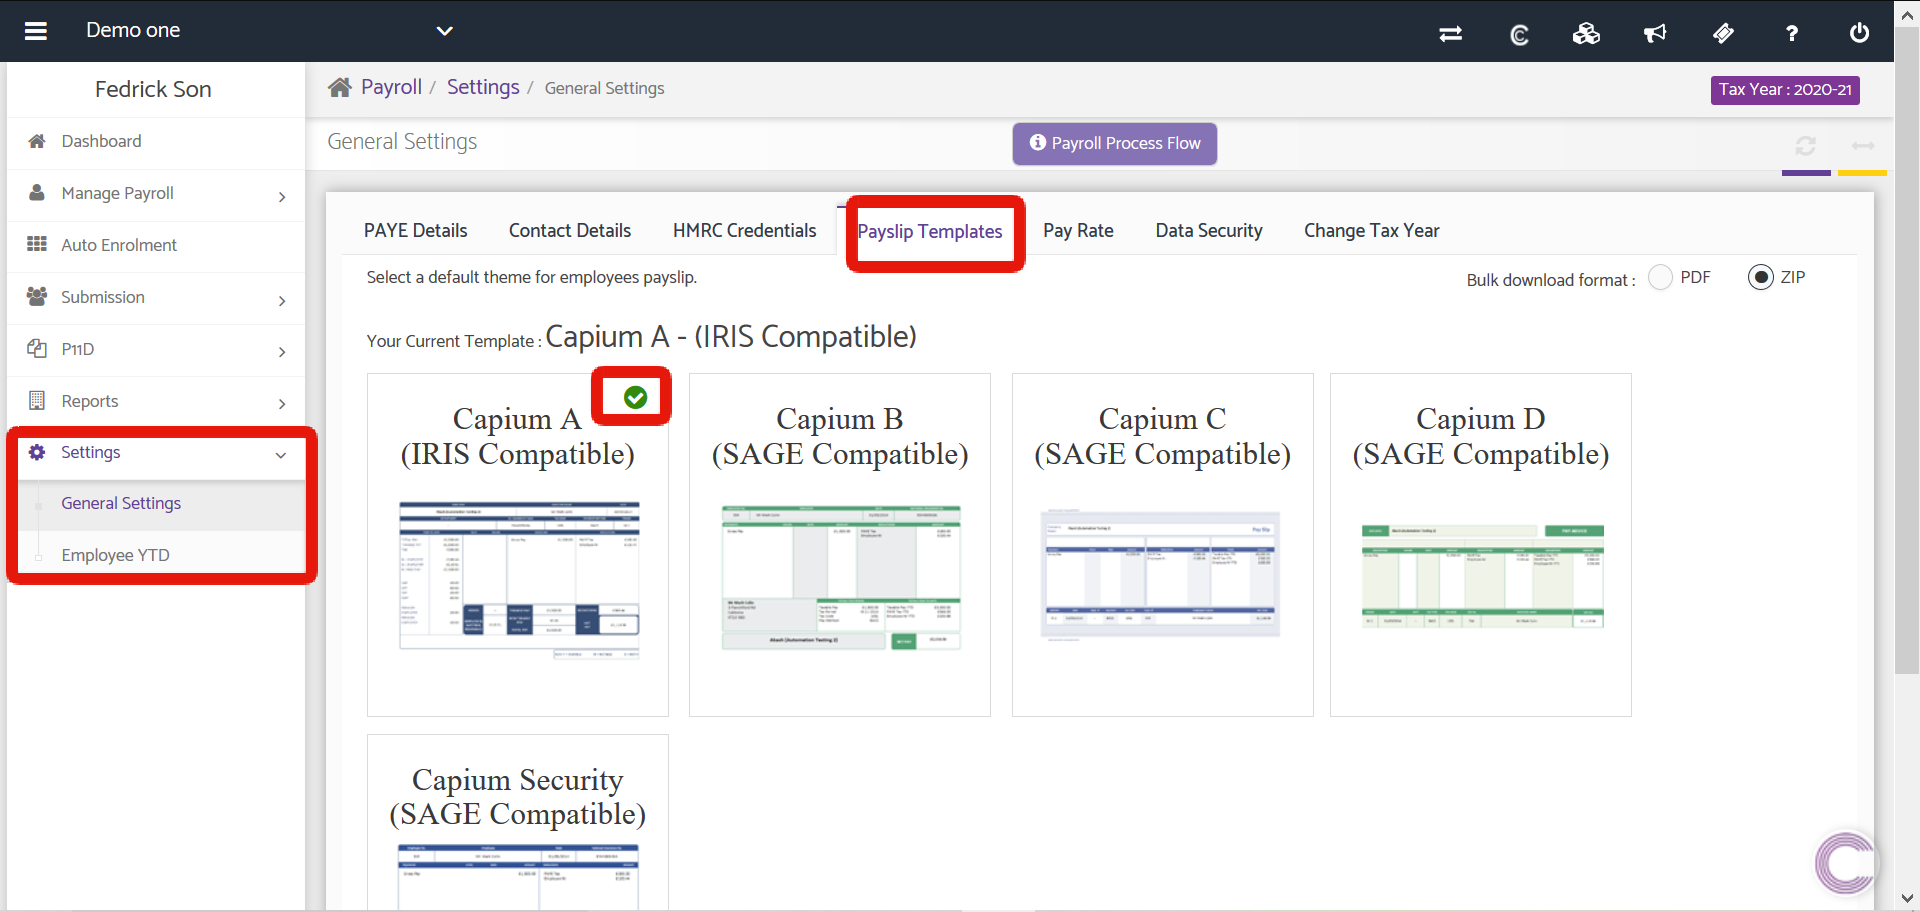Expand the P11D menu chevron

click(282, 352)
